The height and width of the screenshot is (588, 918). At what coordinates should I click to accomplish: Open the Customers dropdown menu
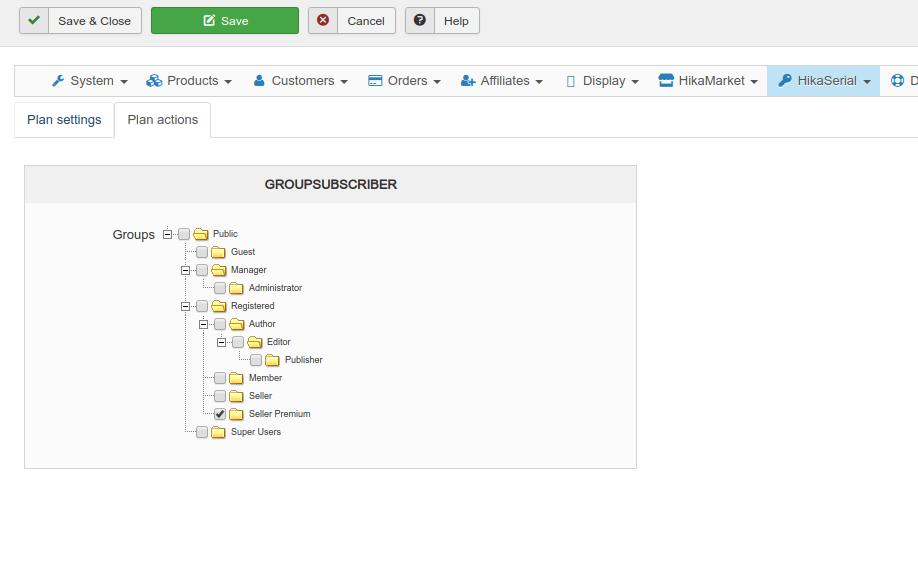coord(300,81)
